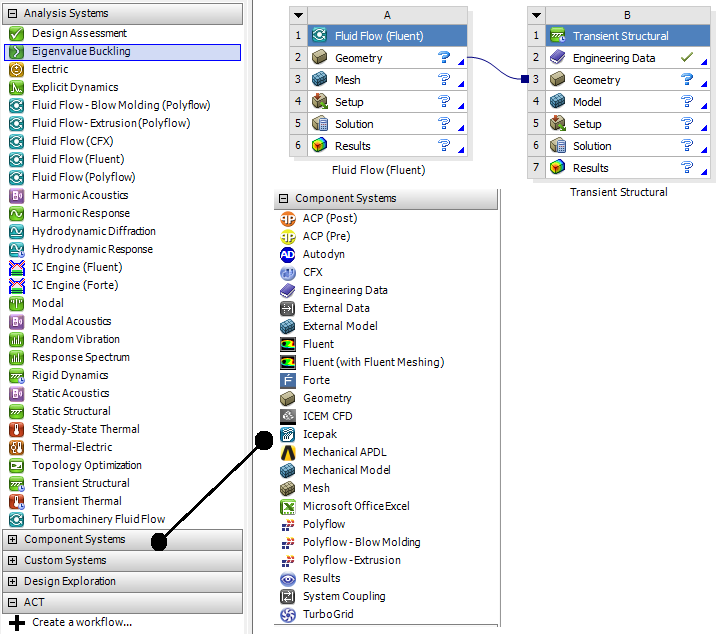Click the Create a workflow link

(x=81, y=622)
